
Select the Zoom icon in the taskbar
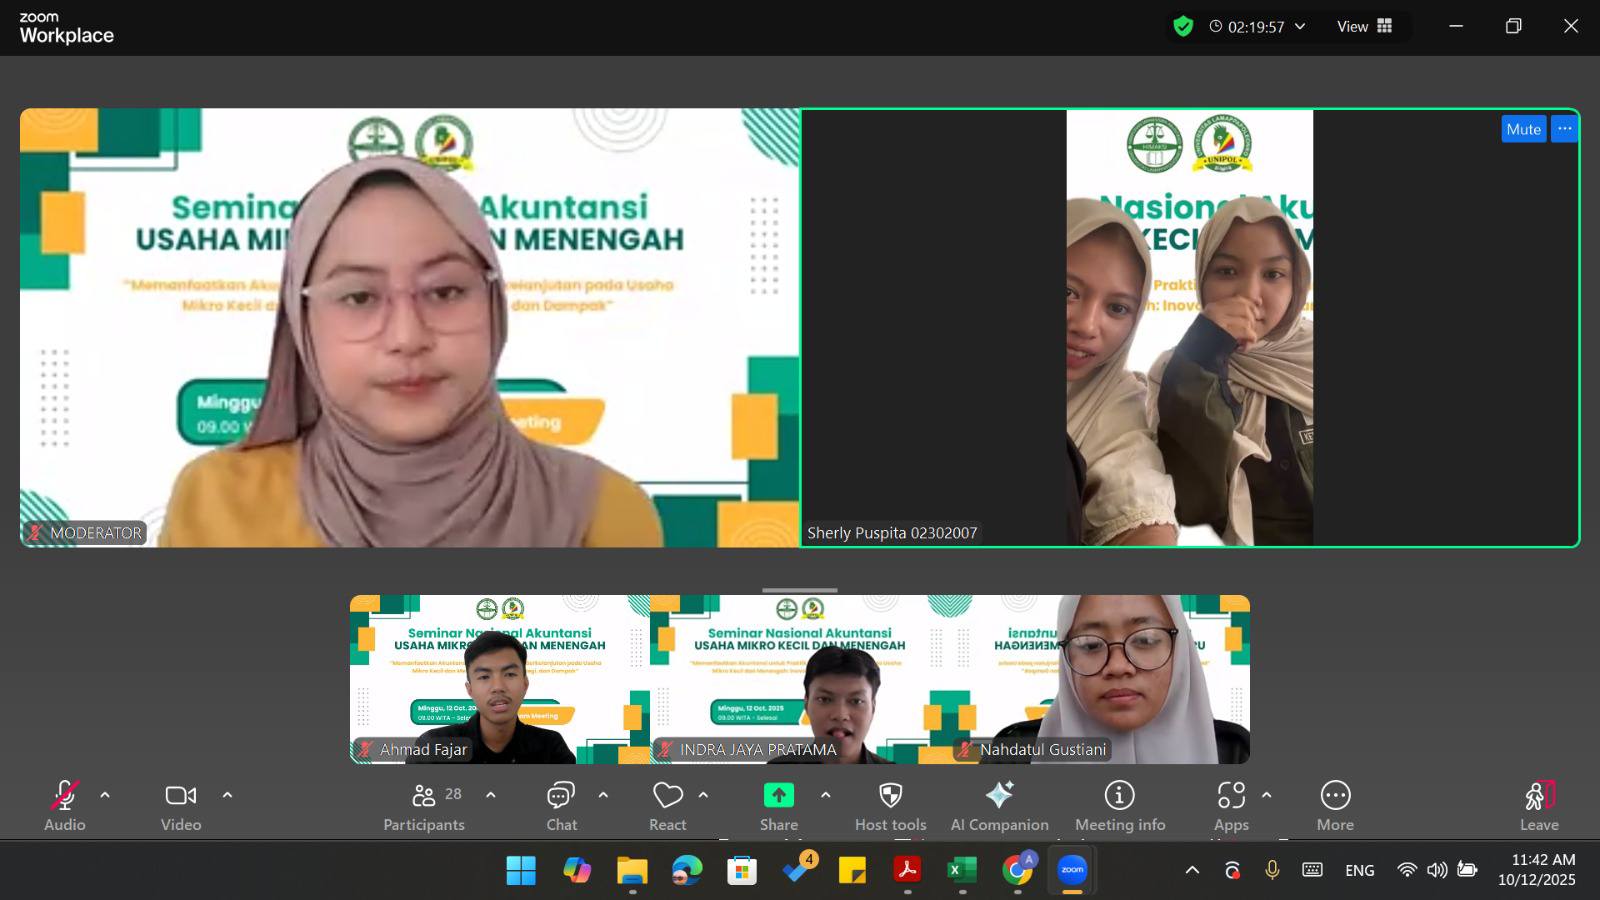coord(1071,870)
